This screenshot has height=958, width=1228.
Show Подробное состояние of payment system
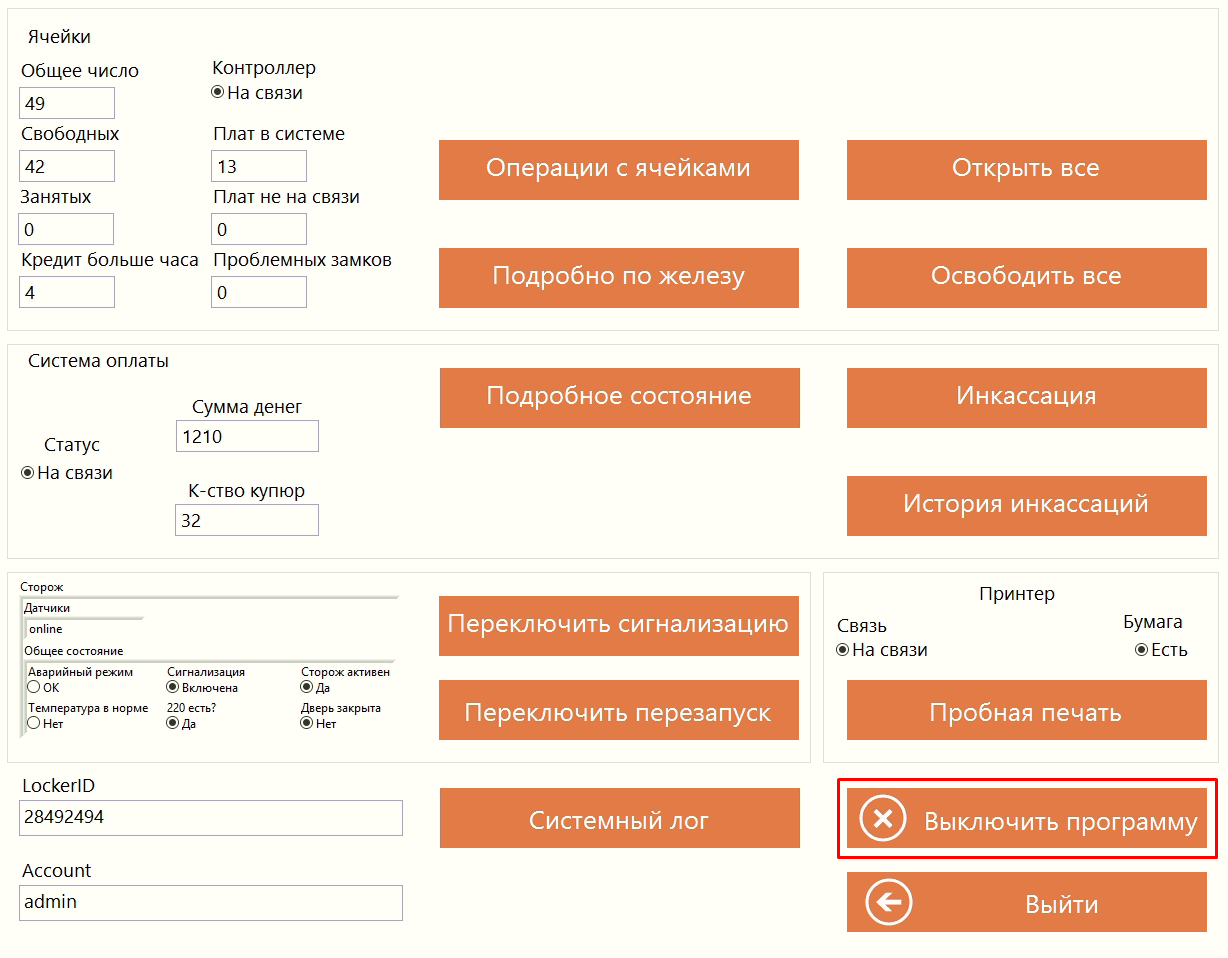tap(619, 397)
